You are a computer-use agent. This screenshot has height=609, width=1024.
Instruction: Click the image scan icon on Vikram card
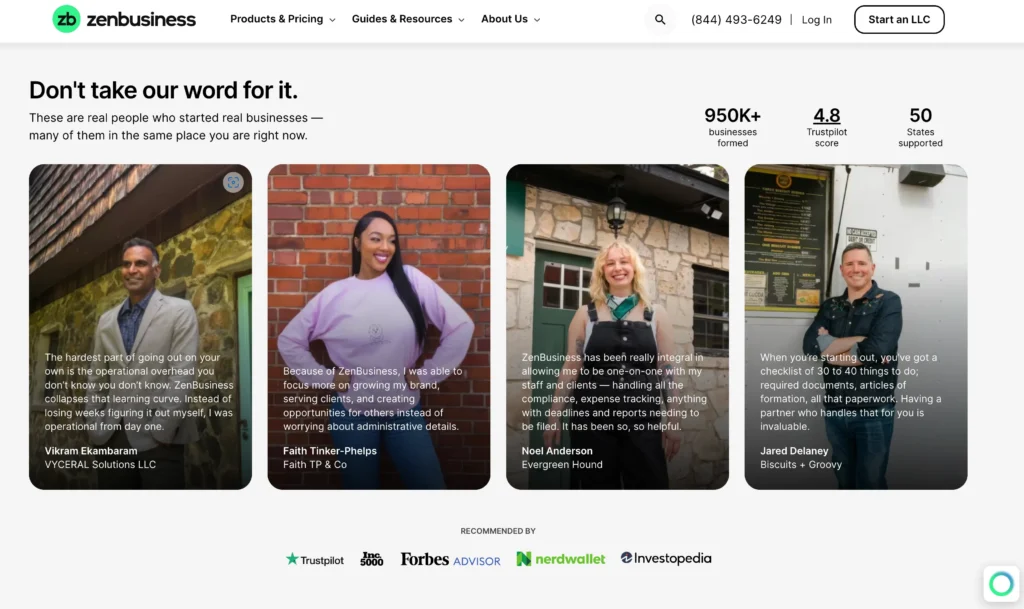tap(233, 182)
